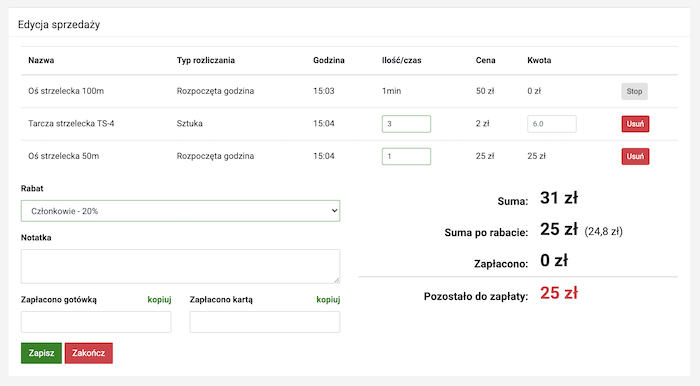Screen dimensions: 700x386
Task: Open the Rabat discount dropdown
Action: click(180, 211)
